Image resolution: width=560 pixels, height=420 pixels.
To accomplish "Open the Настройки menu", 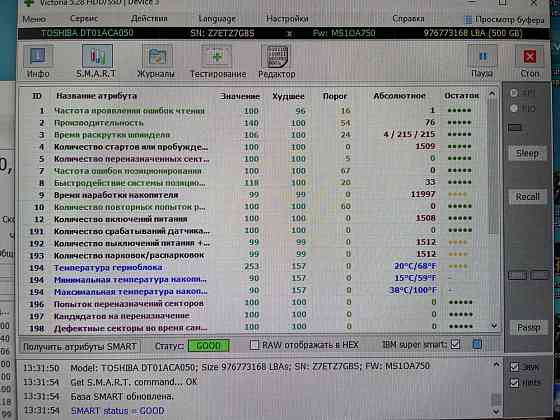I will pyautogui.click(x=287, y=19).
